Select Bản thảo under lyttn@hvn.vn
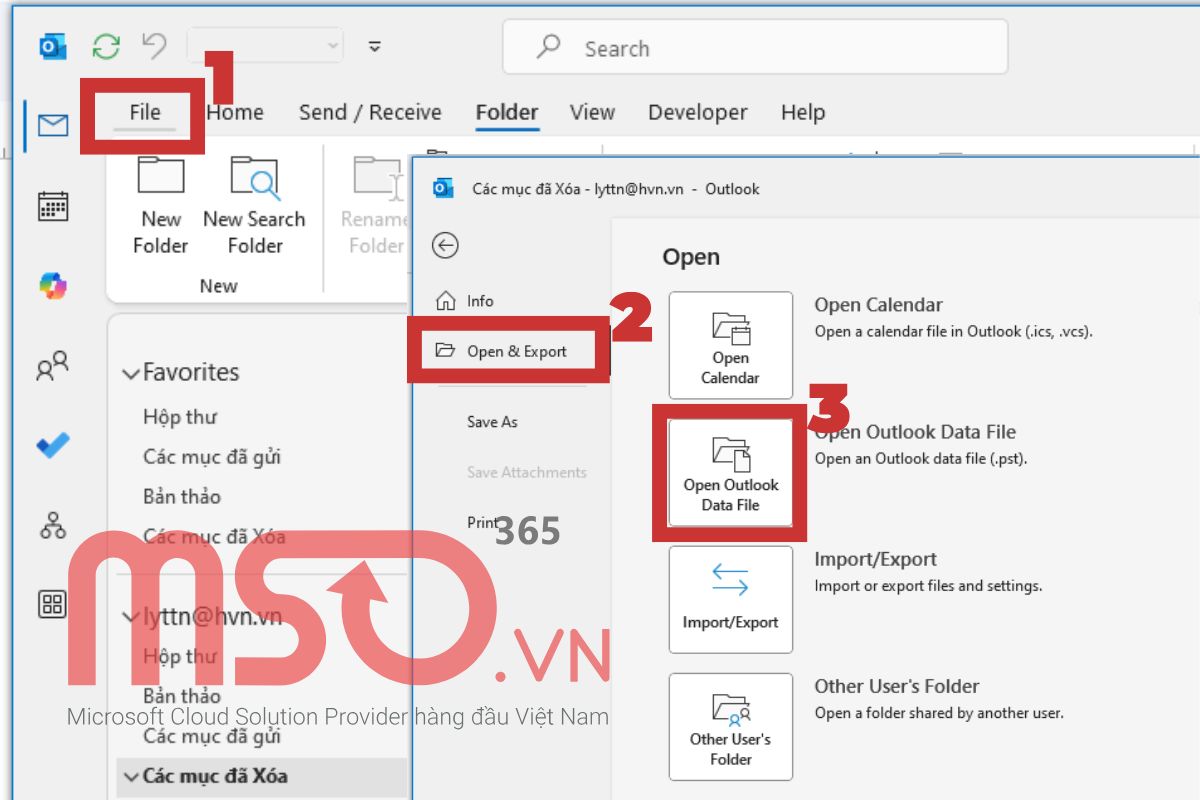 (x=182, y=696)
